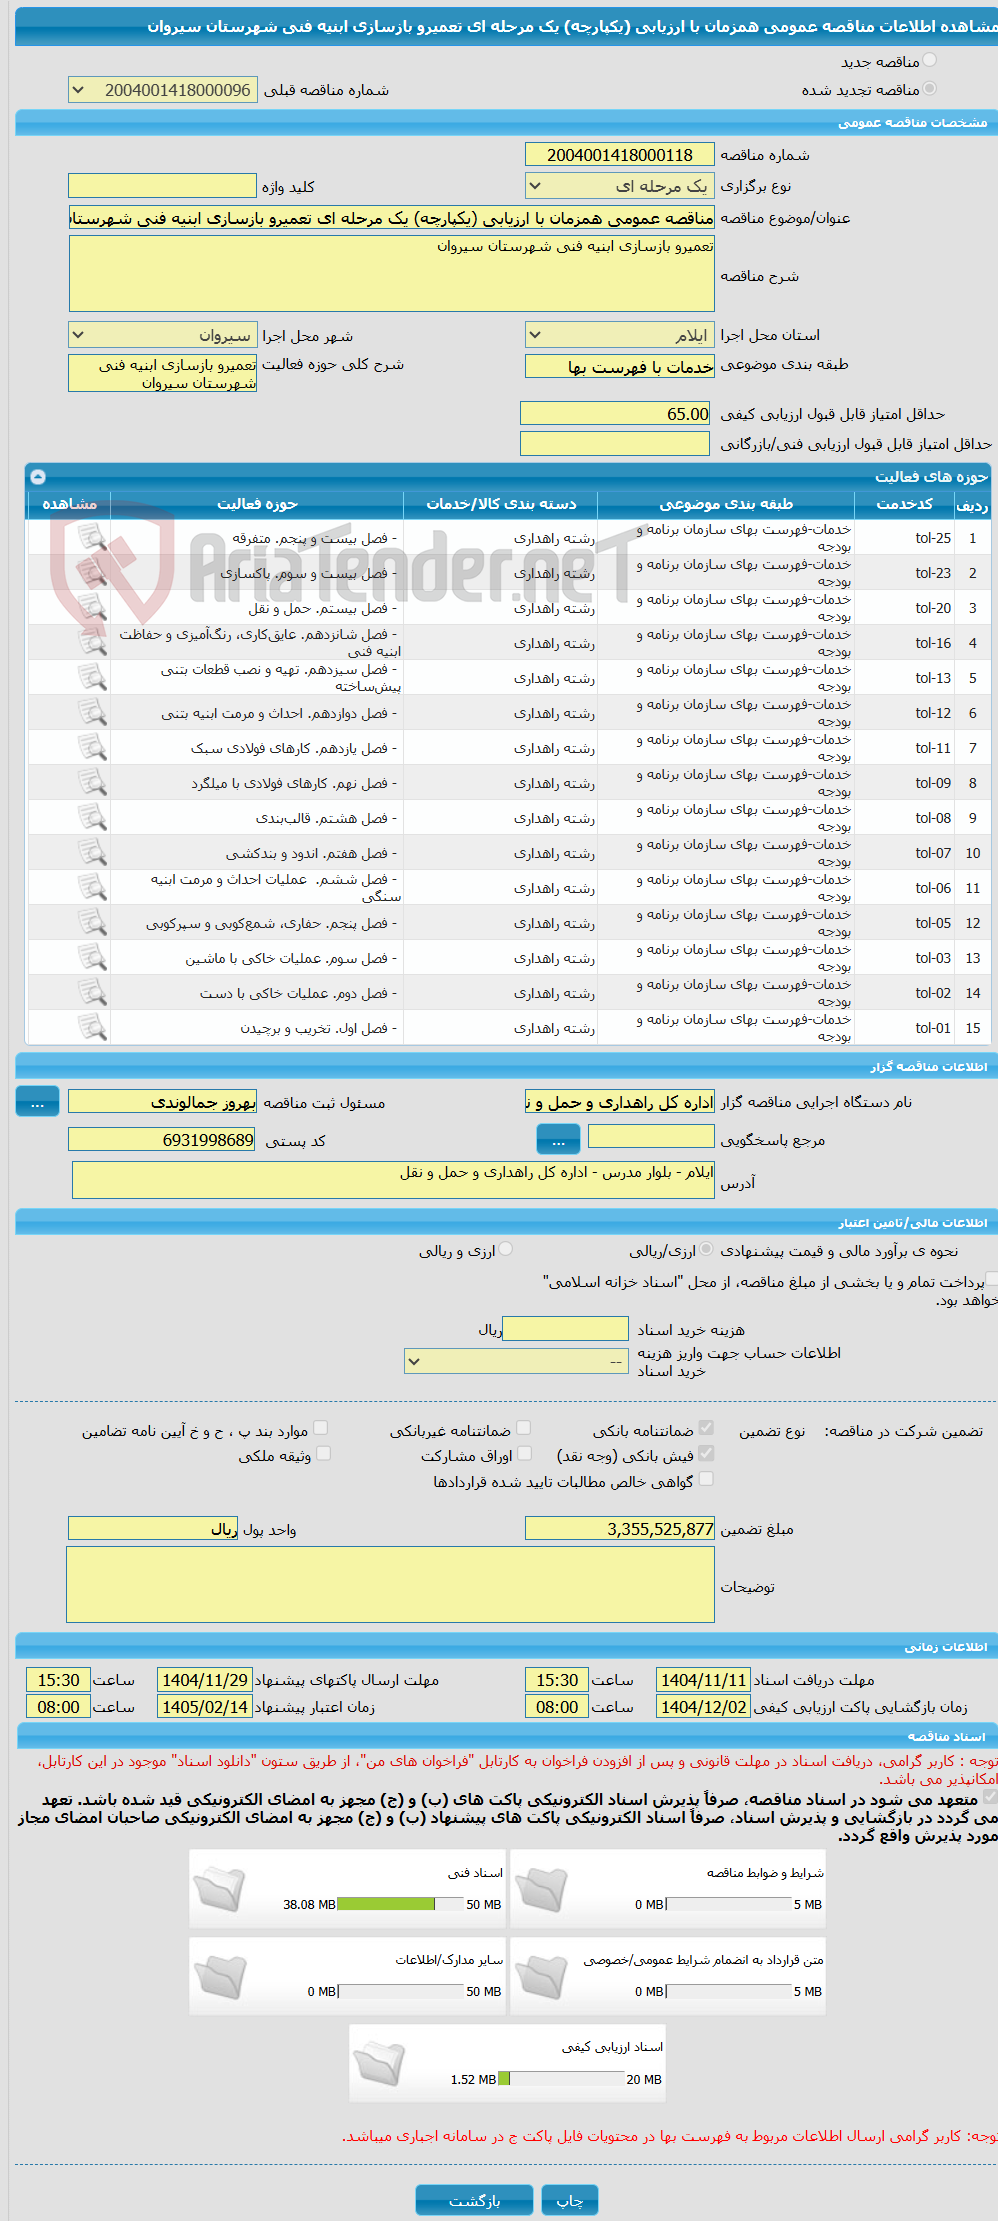The image size is (998, 2221).
Task: Toggle the وثیقه ملکی checkbox
Action: [323, 1453]
